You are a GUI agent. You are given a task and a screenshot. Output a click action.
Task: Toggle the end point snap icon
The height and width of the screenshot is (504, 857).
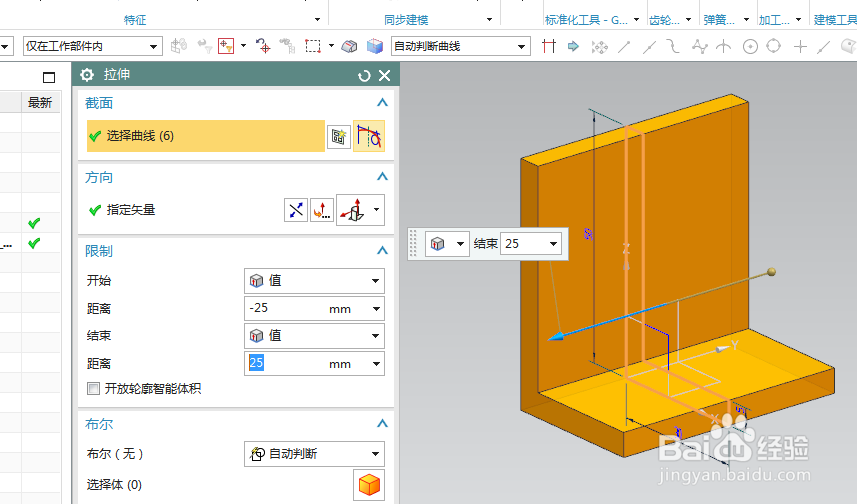(624, 46)
